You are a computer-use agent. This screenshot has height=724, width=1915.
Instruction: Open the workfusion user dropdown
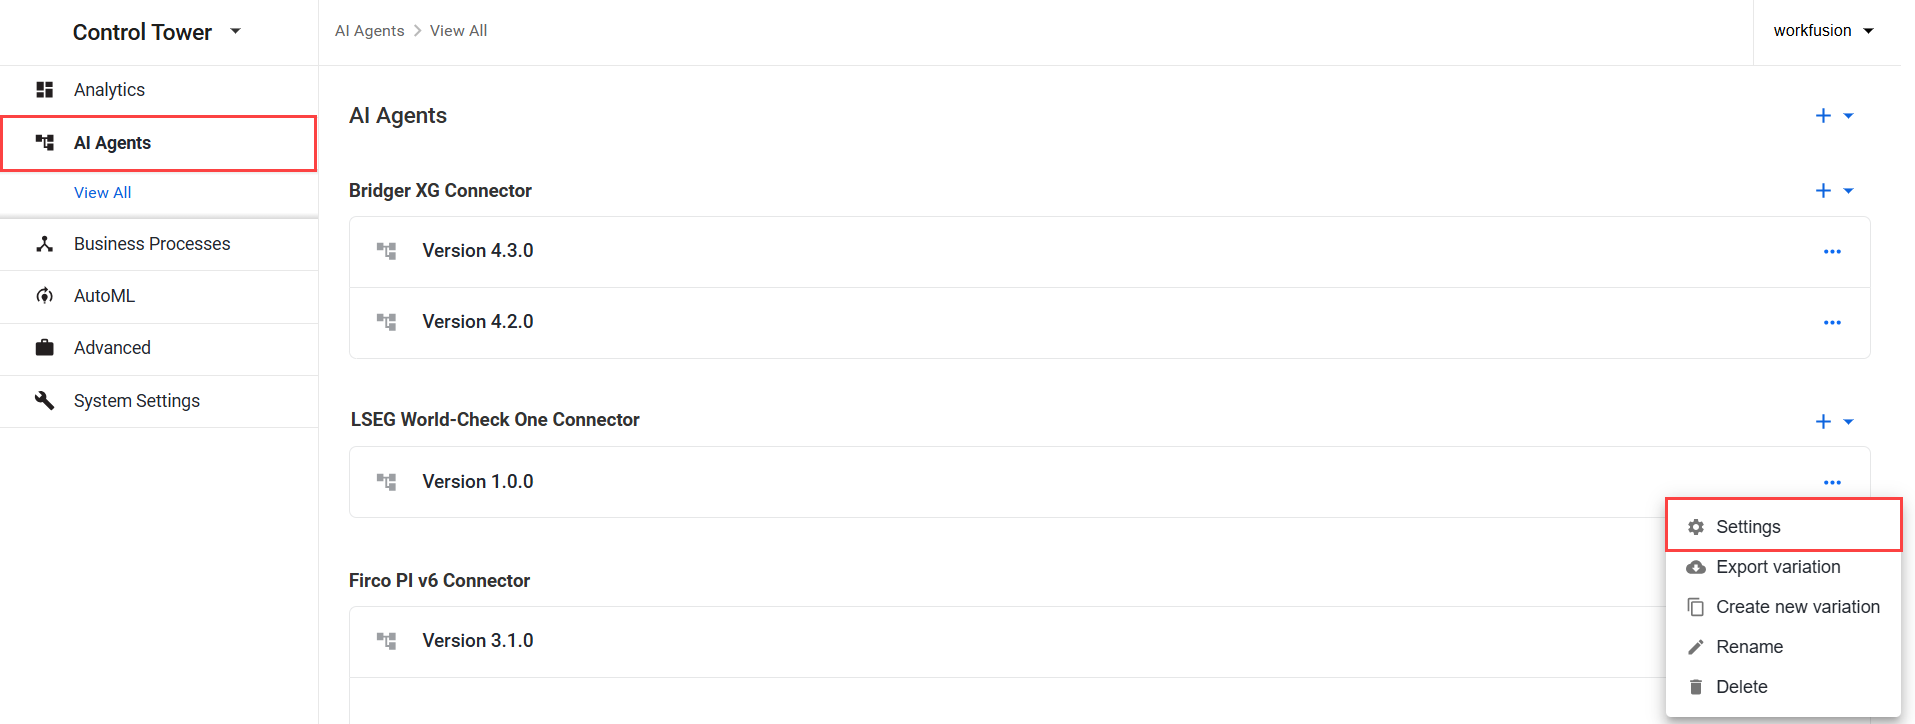coord(1824,31)
